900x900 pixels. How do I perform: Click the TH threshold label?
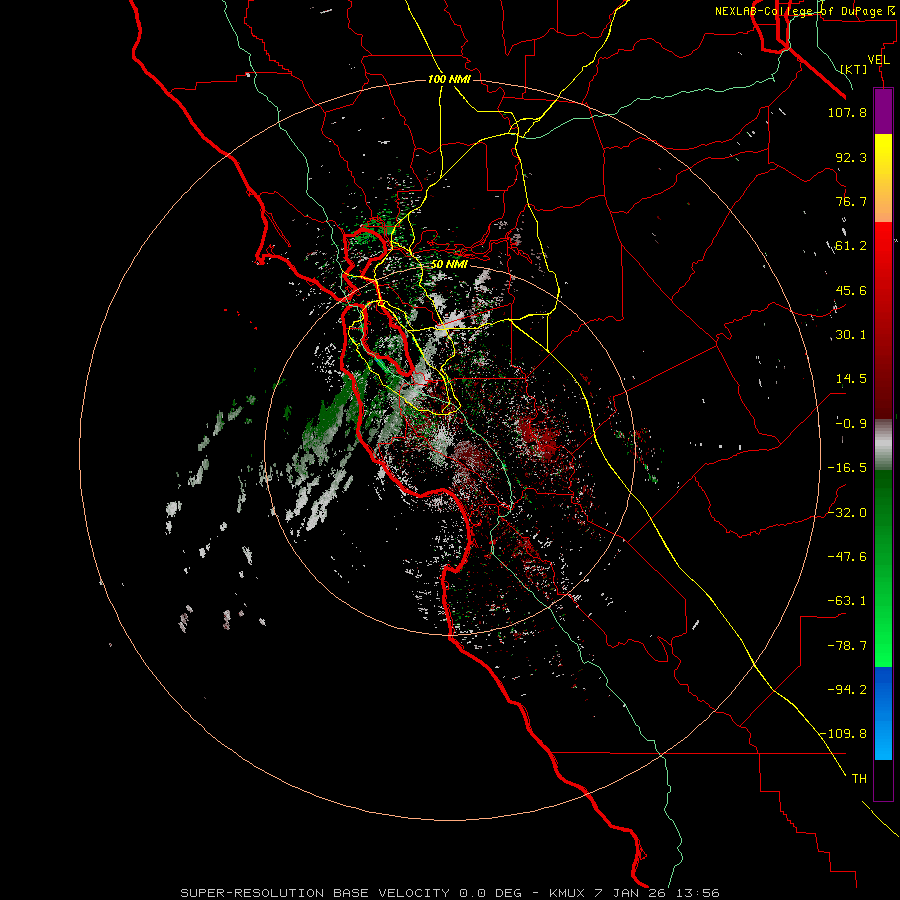click(859, 779)
